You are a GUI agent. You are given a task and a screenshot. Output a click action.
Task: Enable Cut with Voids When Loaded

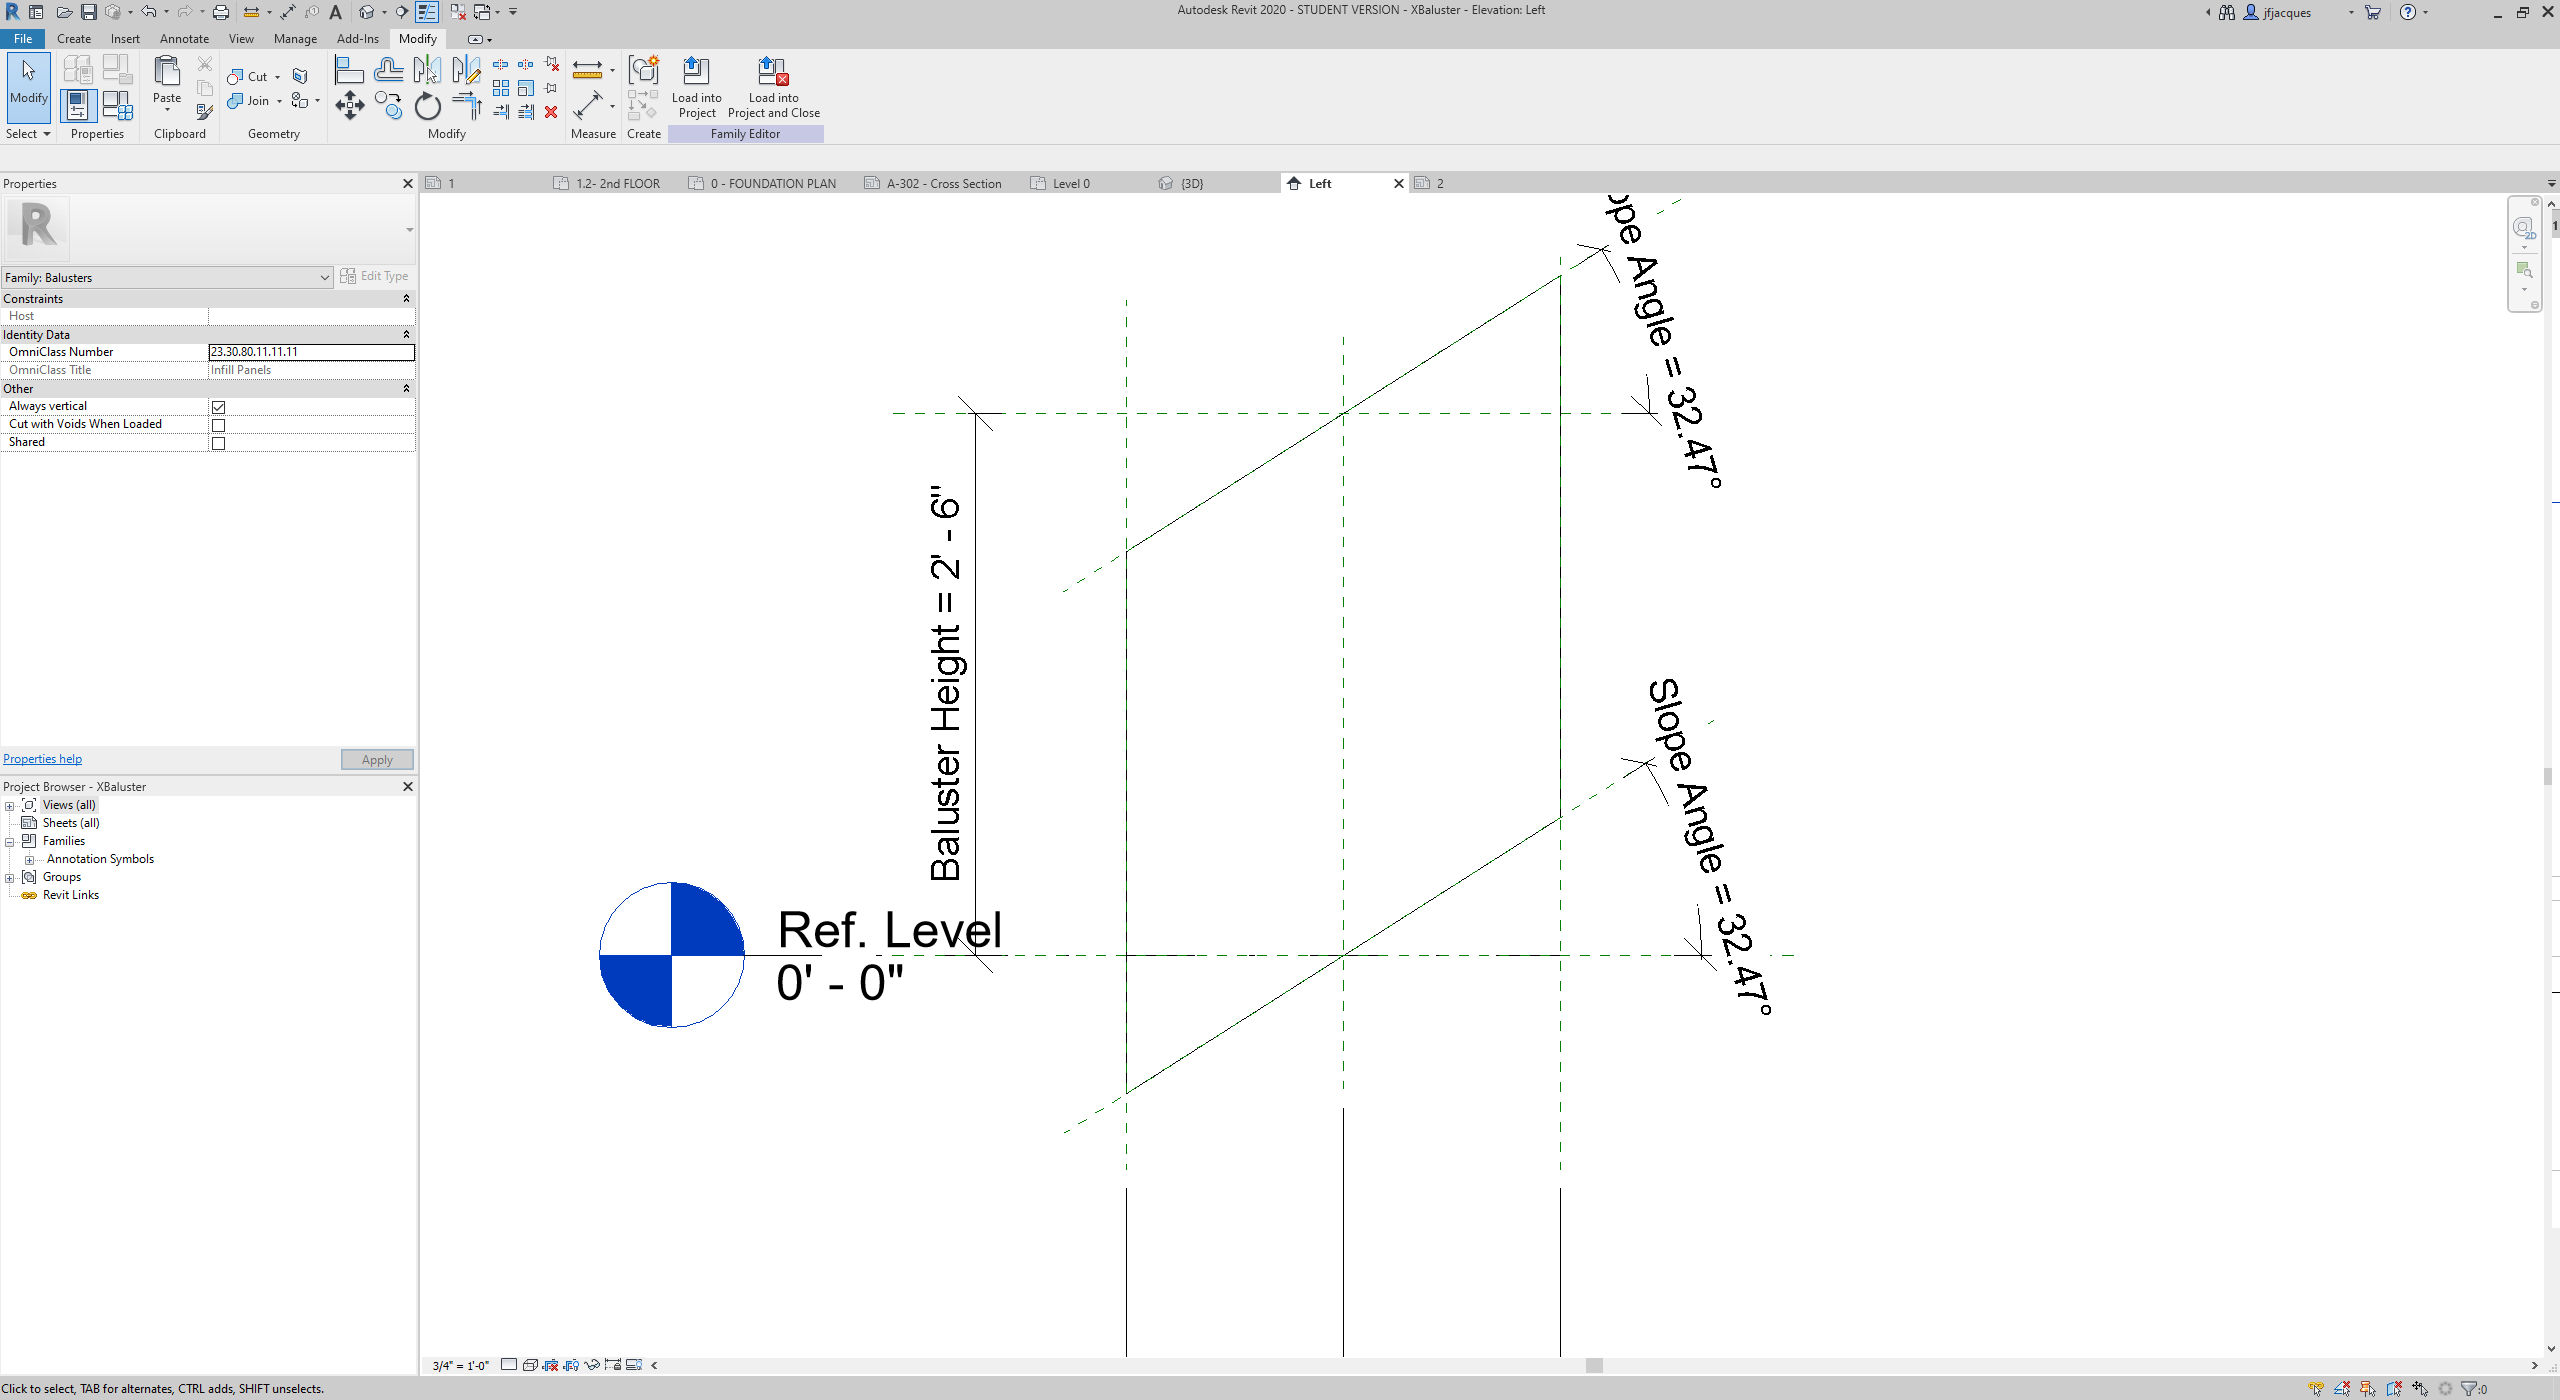[x=218, y=425]
